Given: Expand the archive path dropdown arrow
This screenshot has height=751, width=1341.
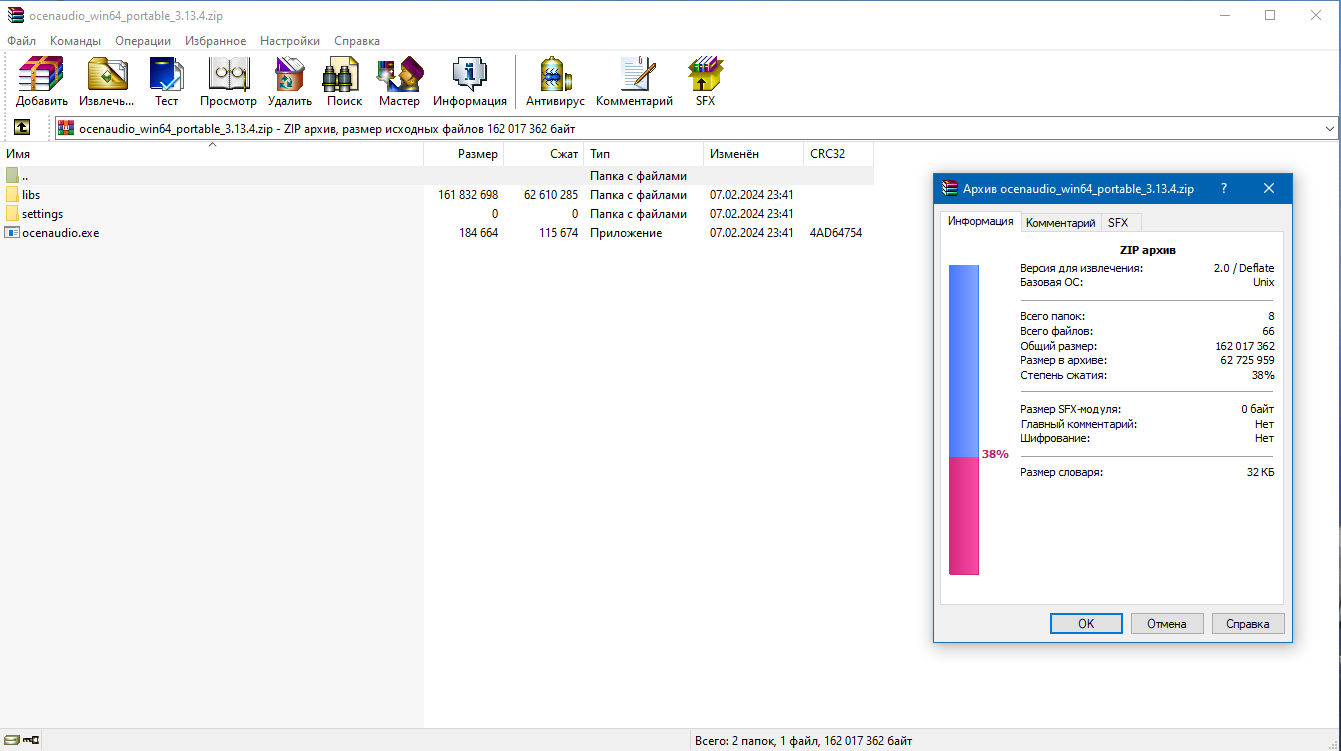Looking at the screenshot, I should click(1329, 128).
